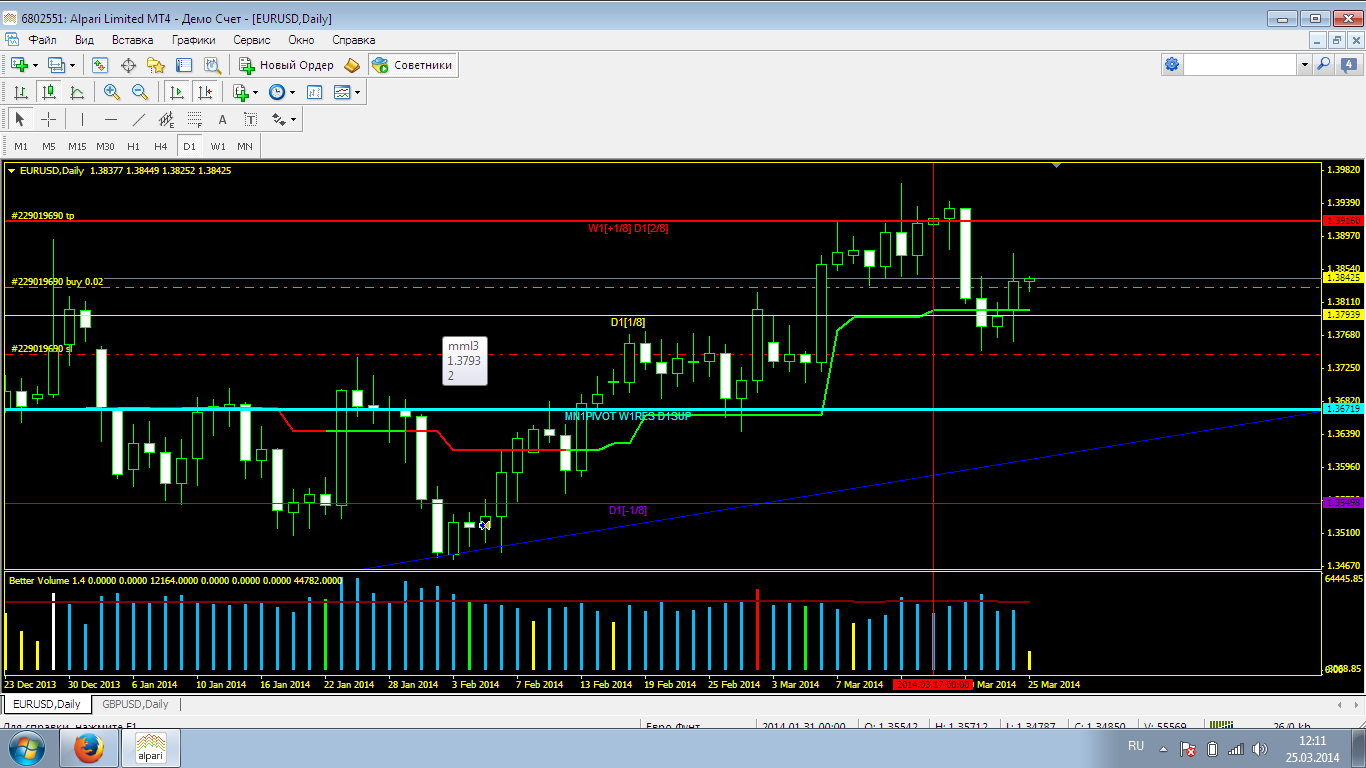Open Terminal panel icon
Screen dimensions: 1366x768
184,65
